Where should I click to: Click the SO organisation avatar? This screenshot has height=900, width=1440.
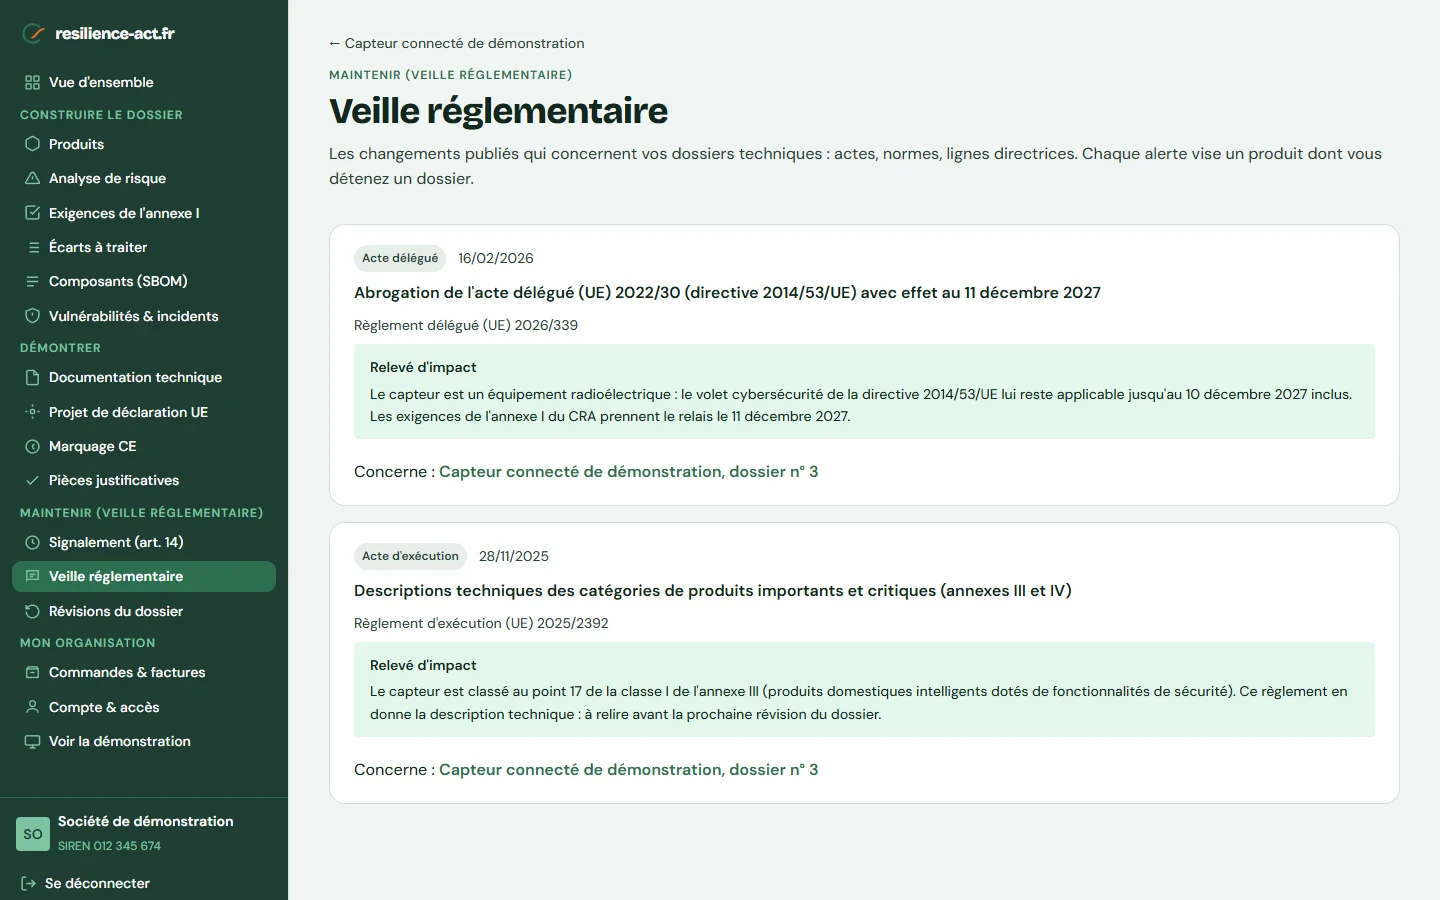33,834
